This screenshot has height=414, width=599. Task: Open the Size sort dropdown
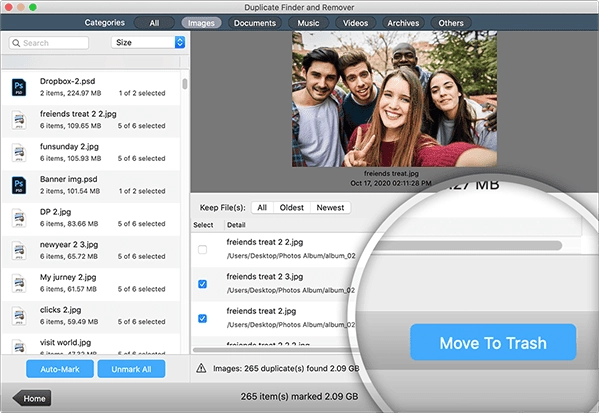click(x=148, y=42)
